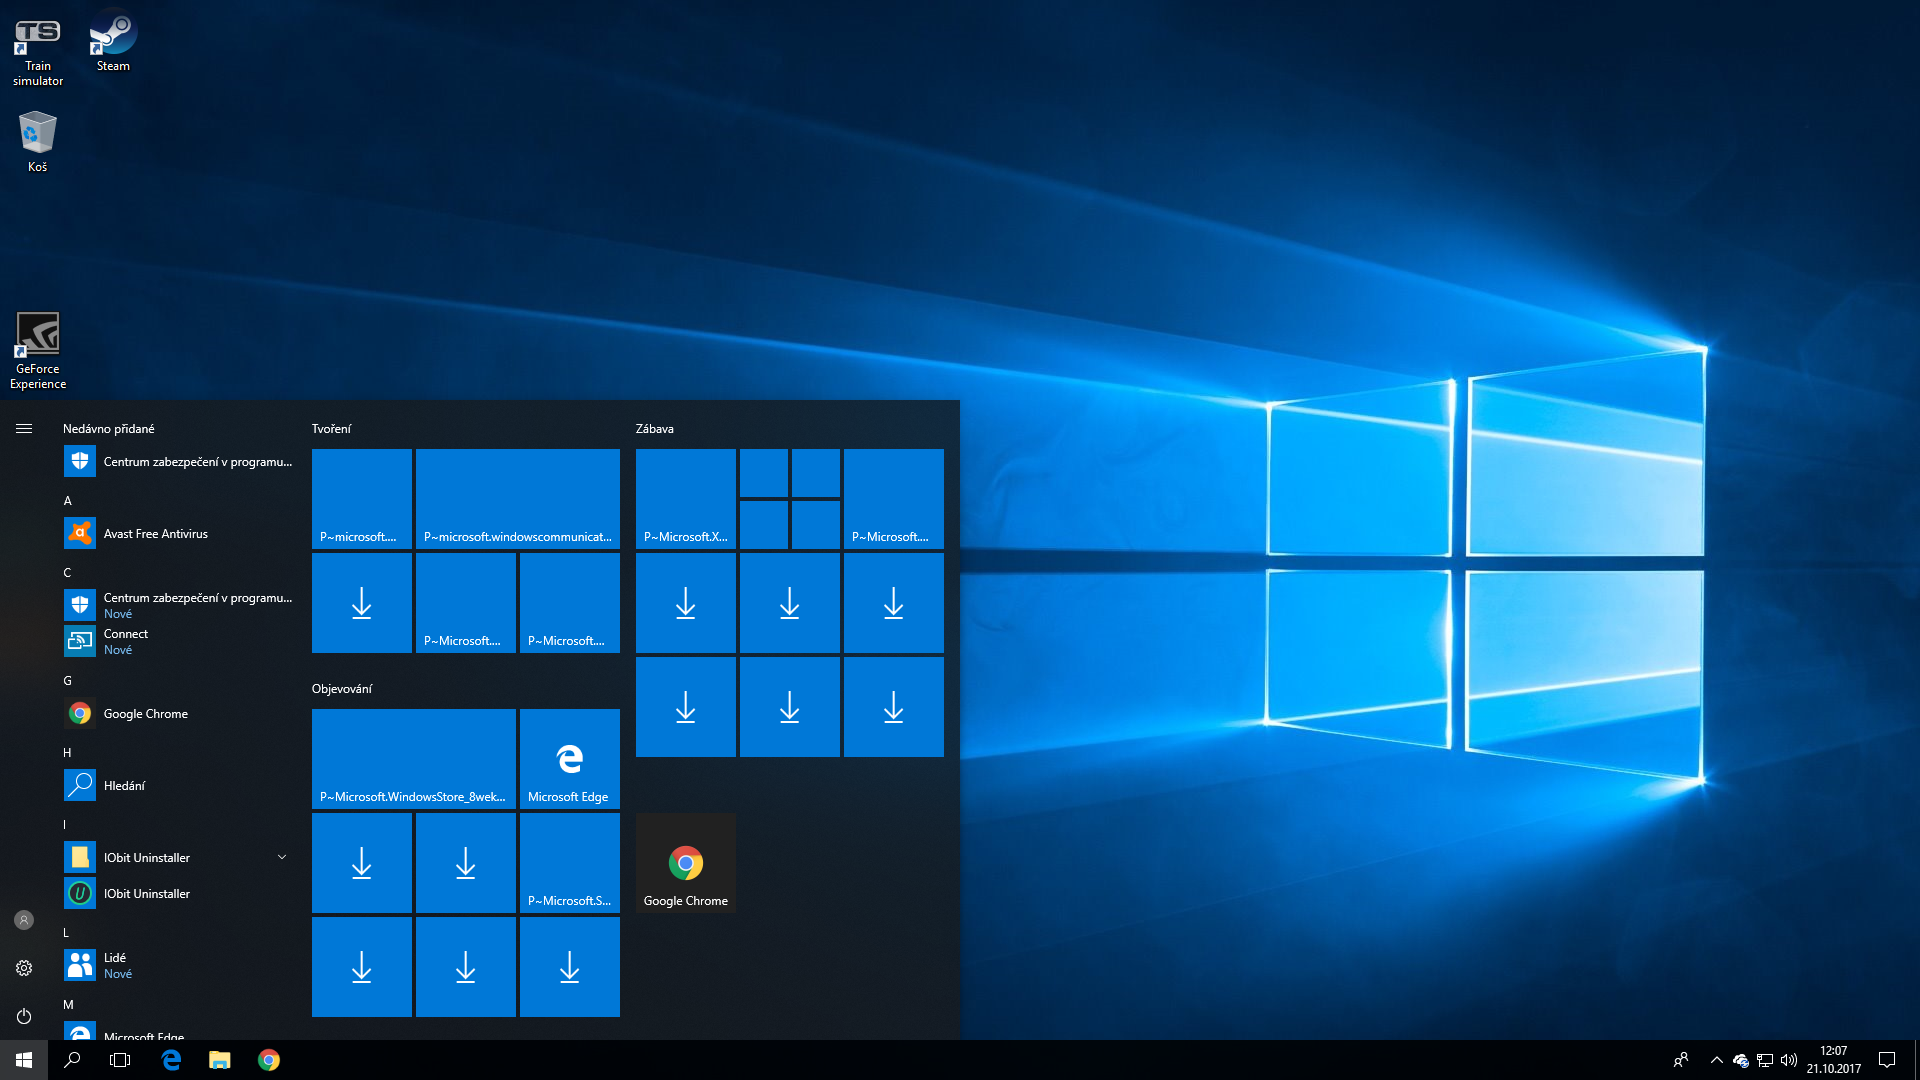The image size is (1920, 1080).
Task: Open the Koš recycle bin icon
Action: click(x=37, y=140)
